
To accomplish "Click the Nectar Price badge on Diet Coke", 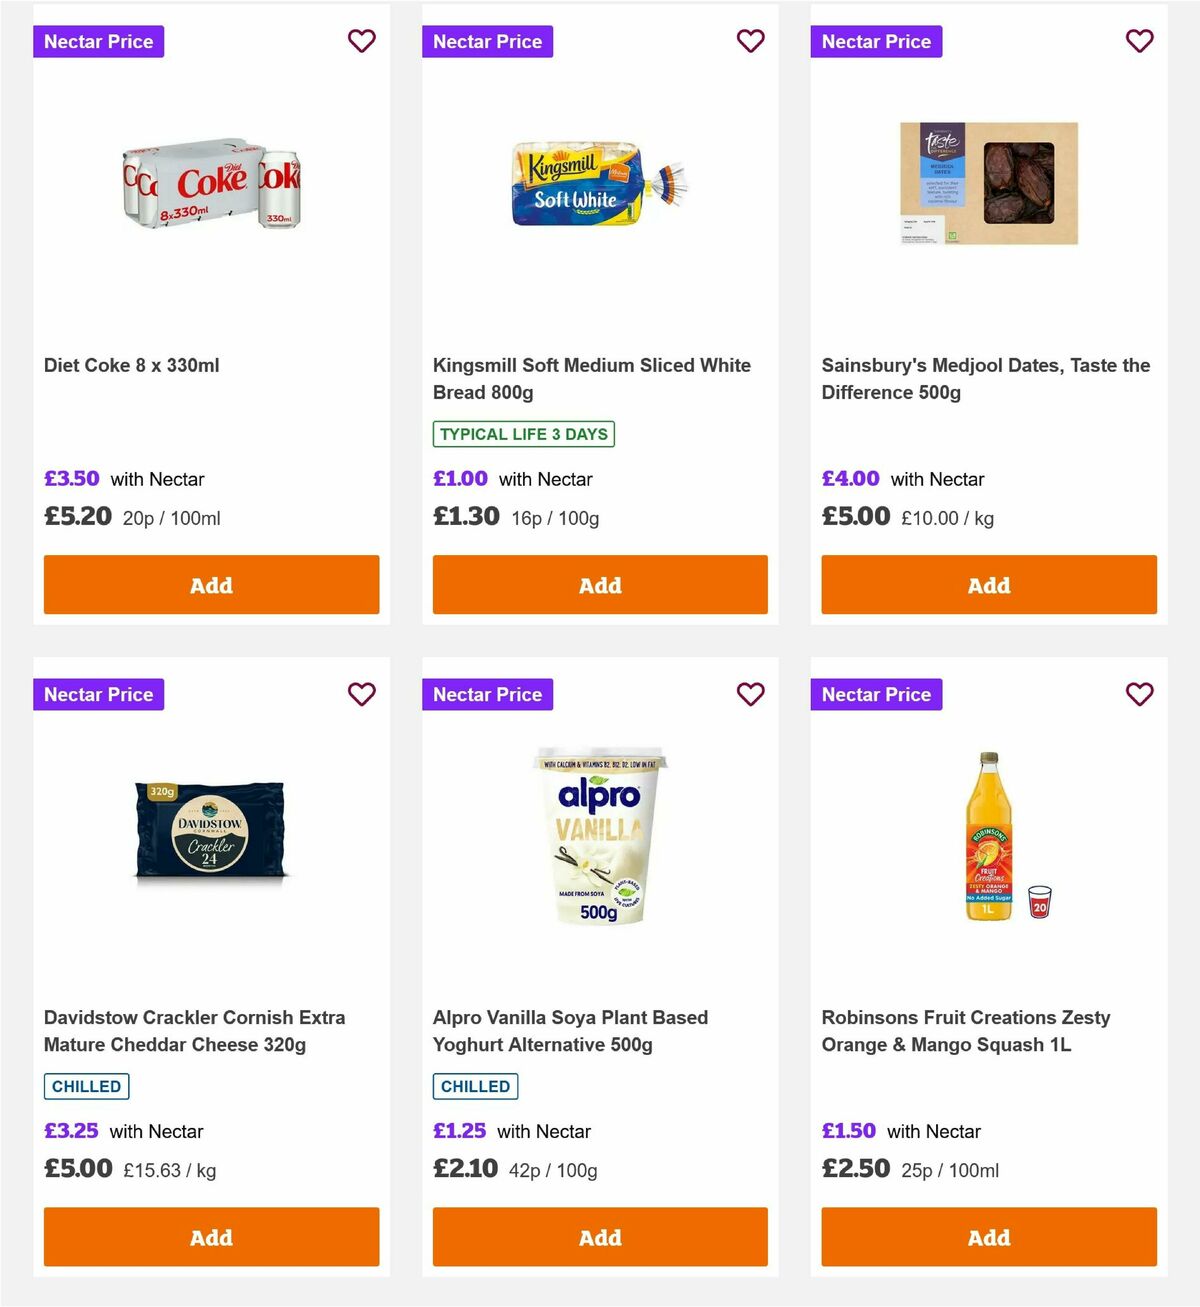I will point(98,41).
